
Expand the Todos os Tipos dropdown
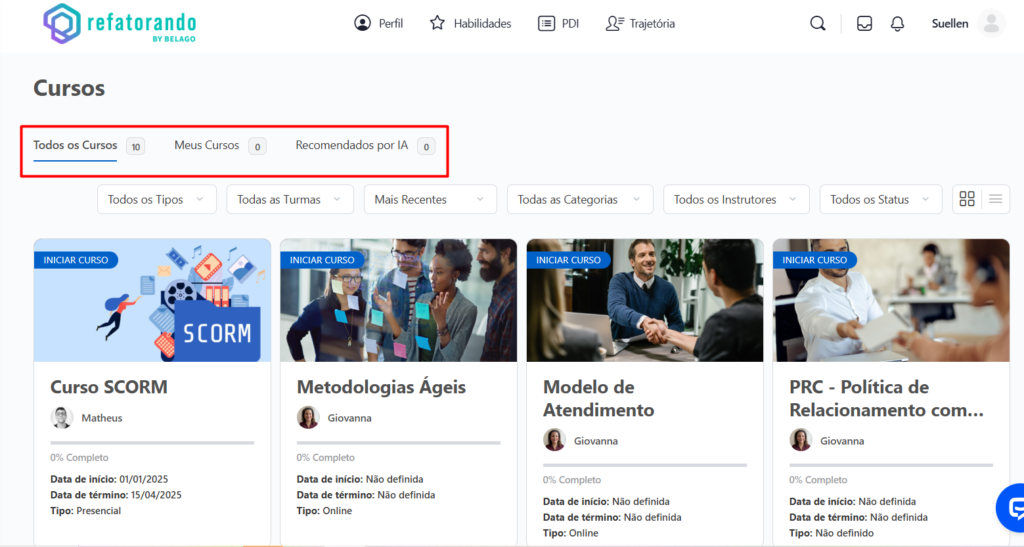click(x=156, y=200)
